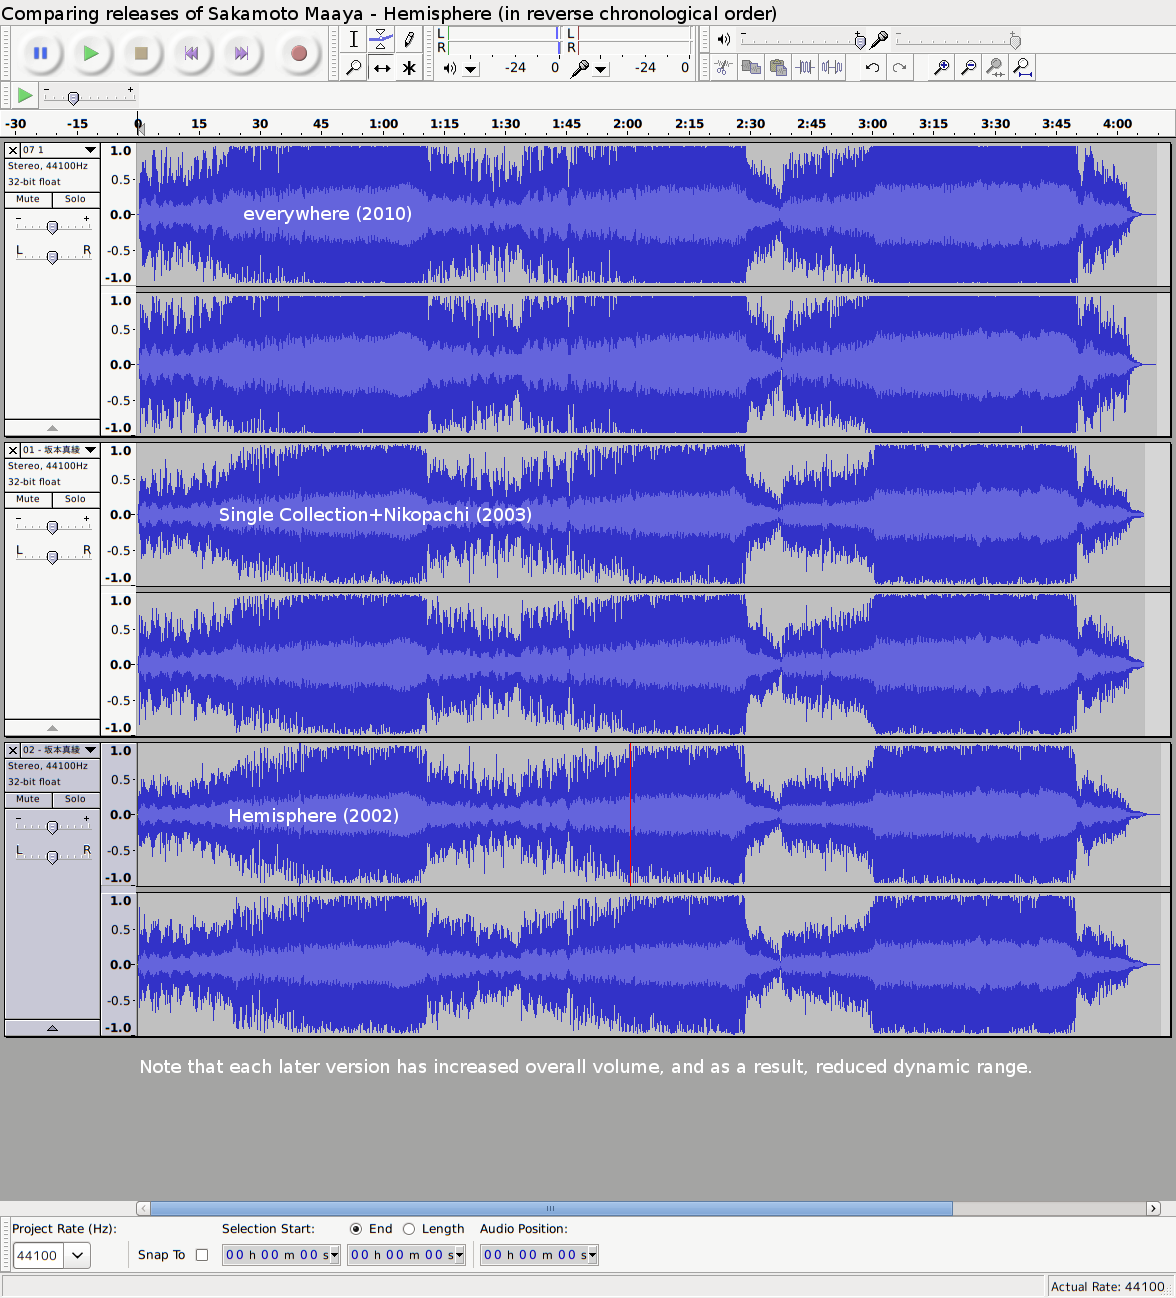Close the '01' Single Collection track
Screen dimensions: 1176x1298
coord(13,450)
